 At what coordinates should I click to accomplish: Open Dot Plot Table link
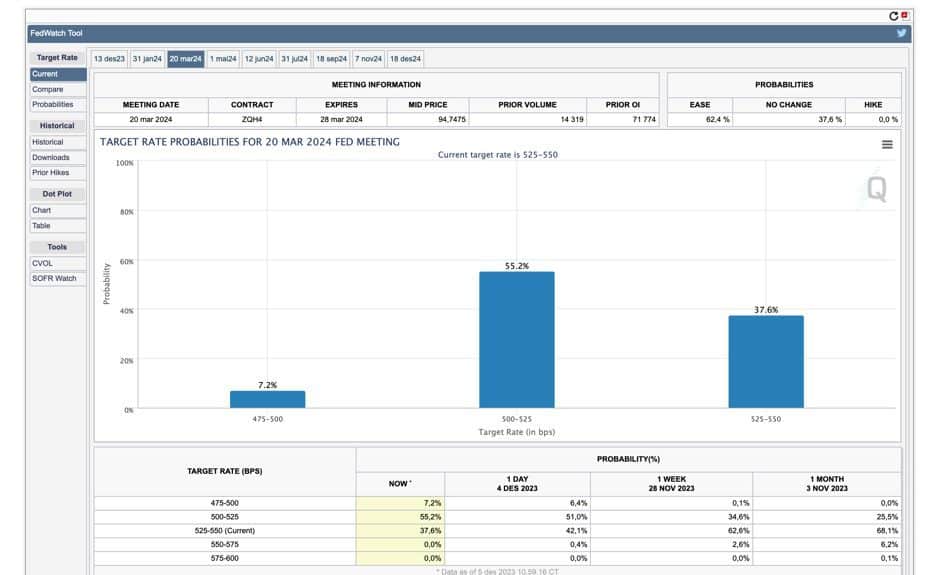click(x=58, y=226)
